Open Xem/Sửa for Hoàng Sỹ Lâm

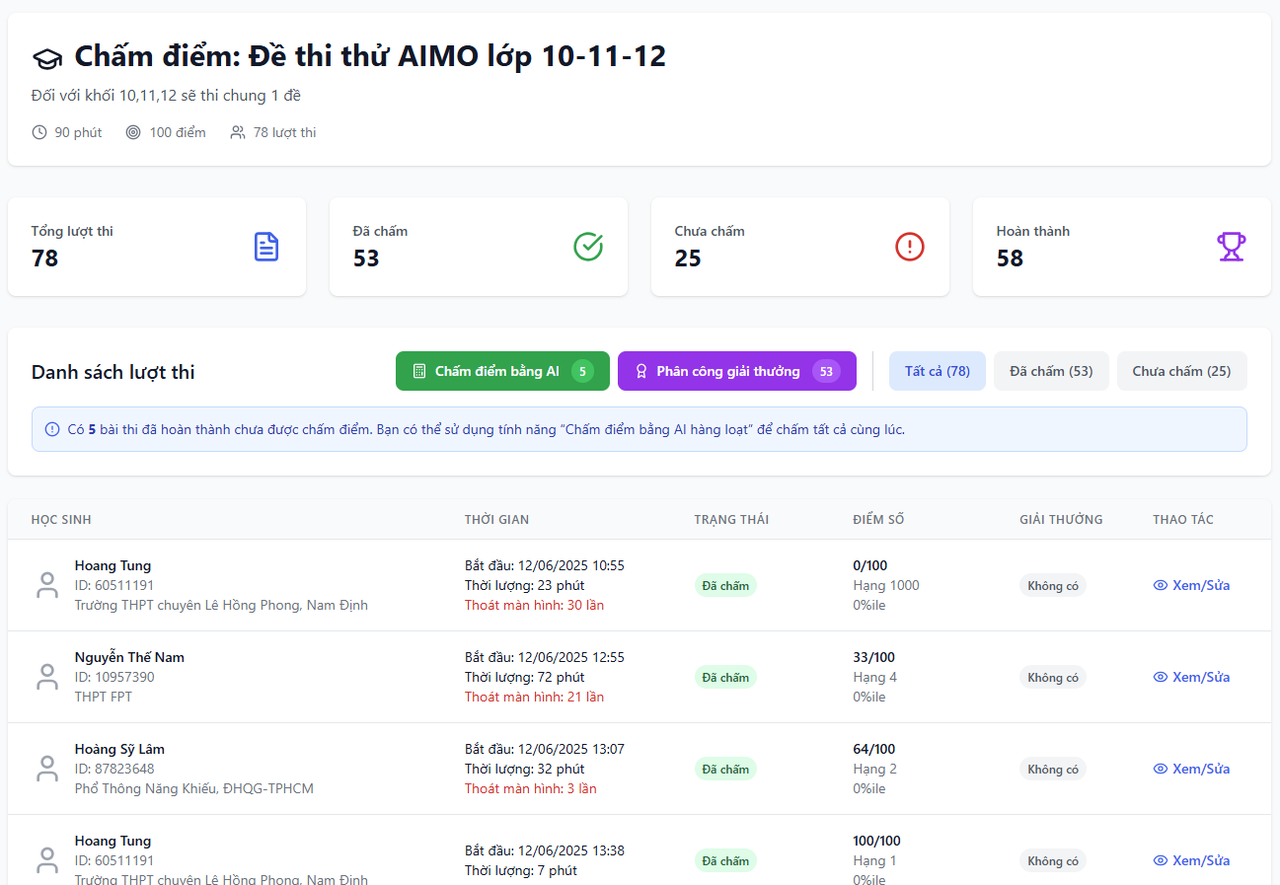pos(1191,769)
